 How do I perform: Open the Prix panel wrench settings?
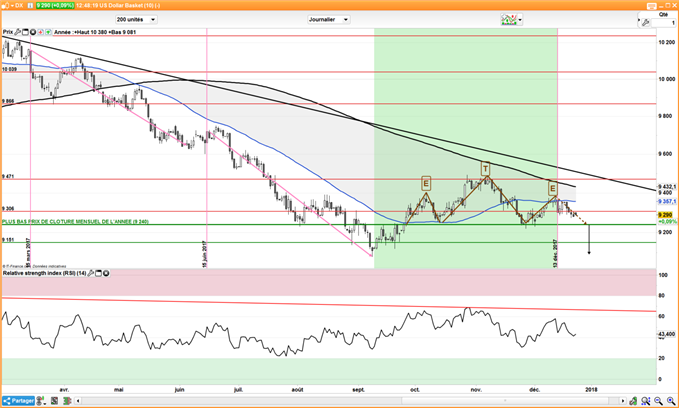point(18,32)
